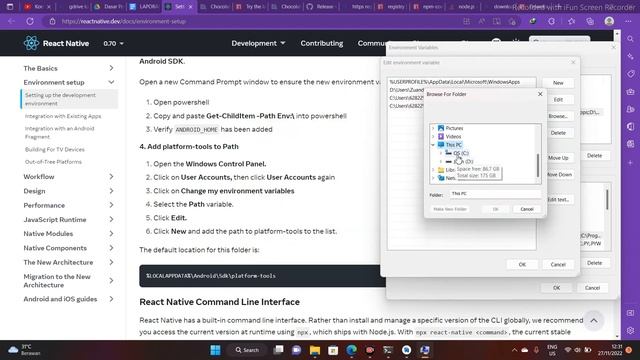Open Microsoft Edge from the taskbar
640x360 pixels.
pos(351,350)
